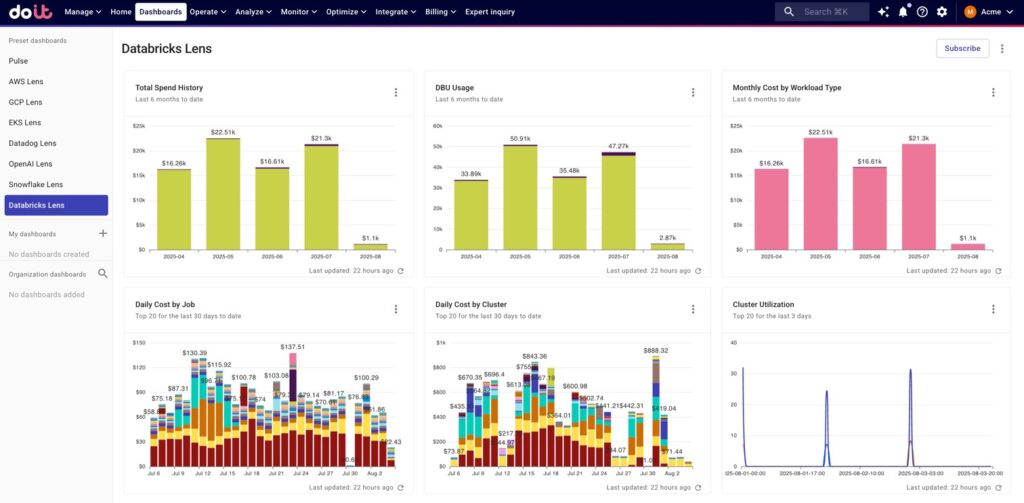Screen dimensions: 1024x503
Task: Click the DoiT logo
Action: click(31, 12)
